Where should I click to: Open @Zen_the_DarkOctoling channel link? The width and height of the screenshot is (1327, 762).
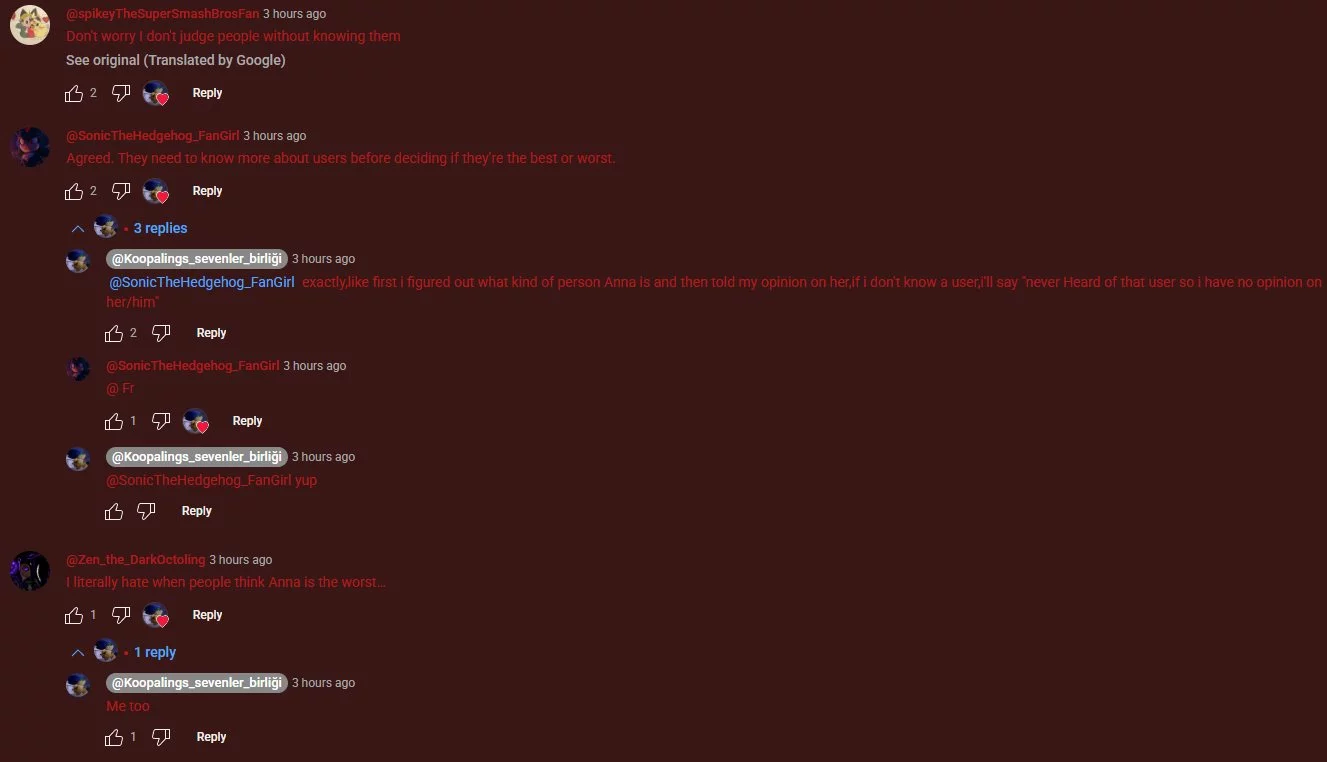(x=135, y=560)
